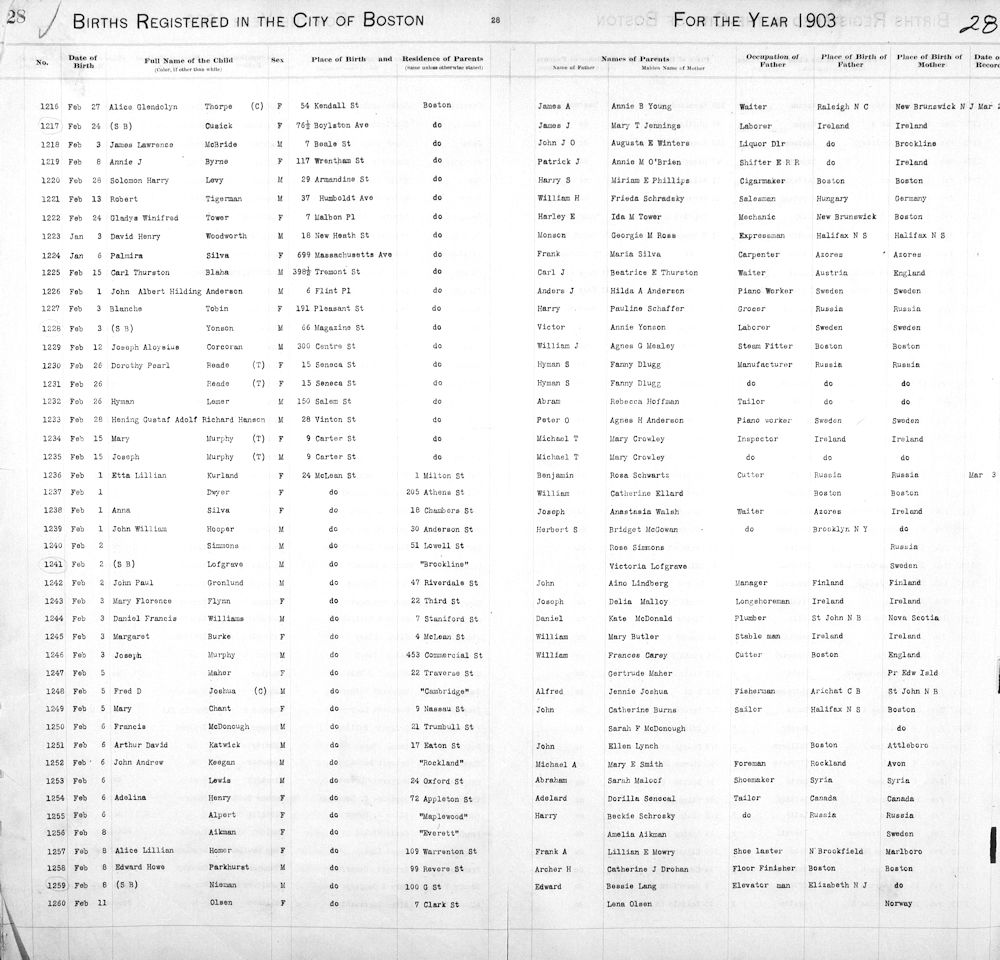Click mother 'Augusta E Winters'
The image size is (1000, 960).
tap(650, 144)
